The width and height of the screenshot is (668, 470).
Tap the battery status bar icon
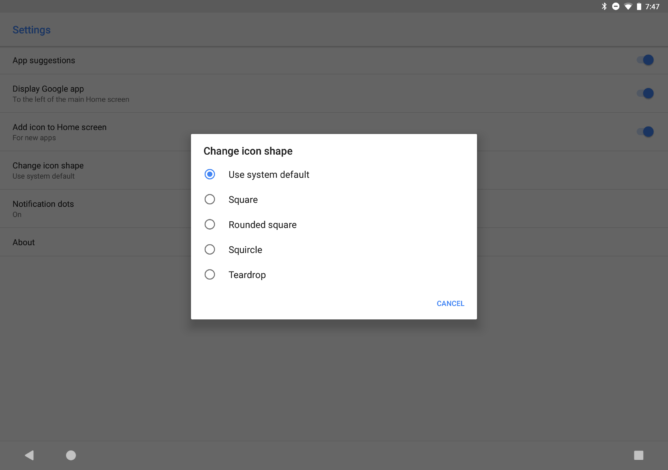click(639, 6)
